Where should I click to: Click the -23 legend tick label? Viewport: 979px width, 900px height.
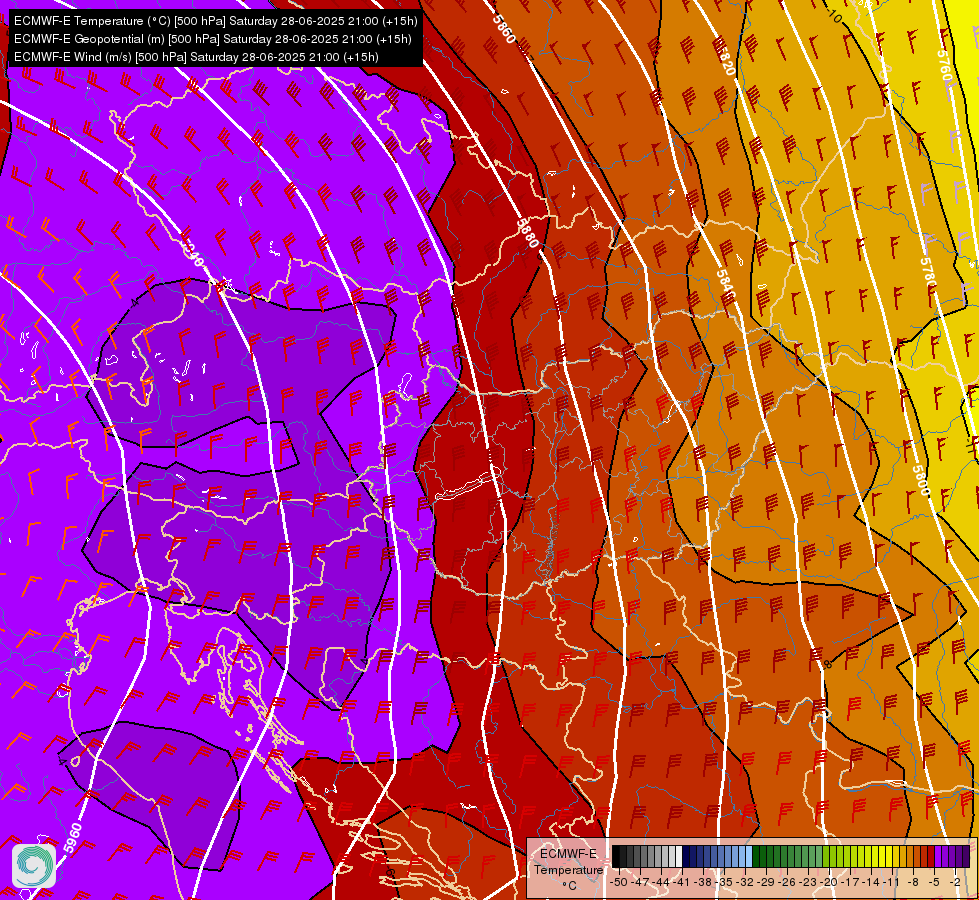(809, 882)
